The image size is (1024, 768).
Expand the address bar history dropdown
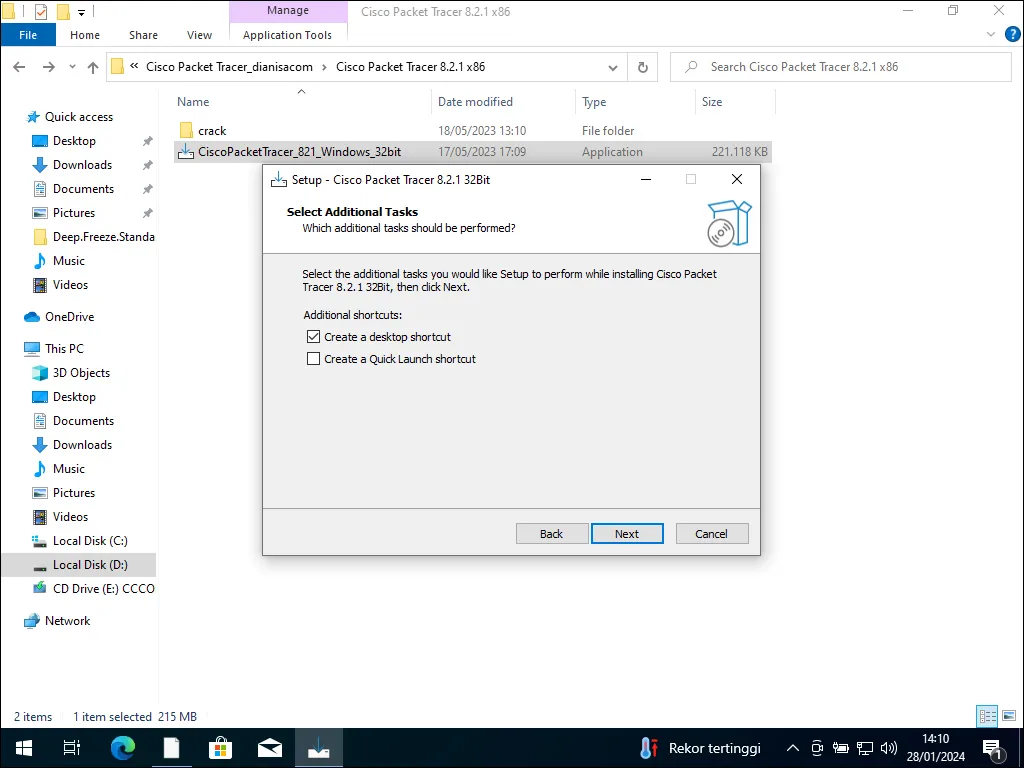(613, 67)
